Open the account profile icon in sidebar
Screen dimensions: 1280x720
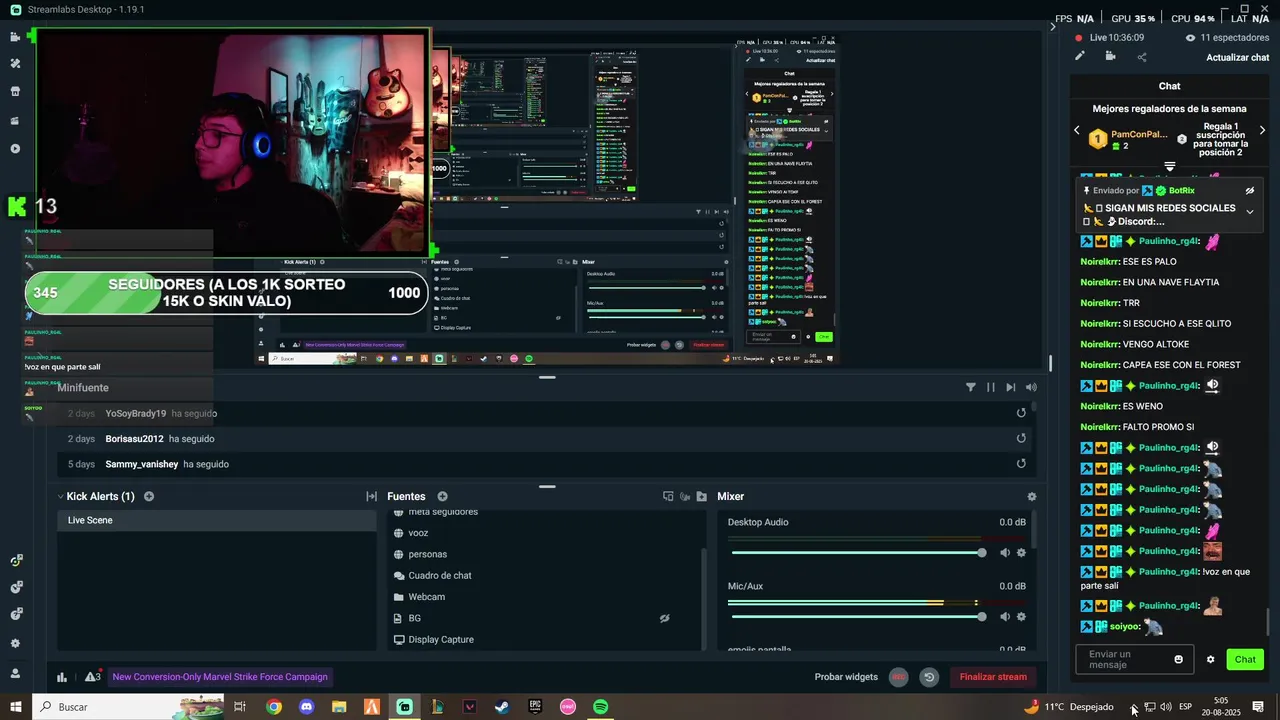point(15,672)
